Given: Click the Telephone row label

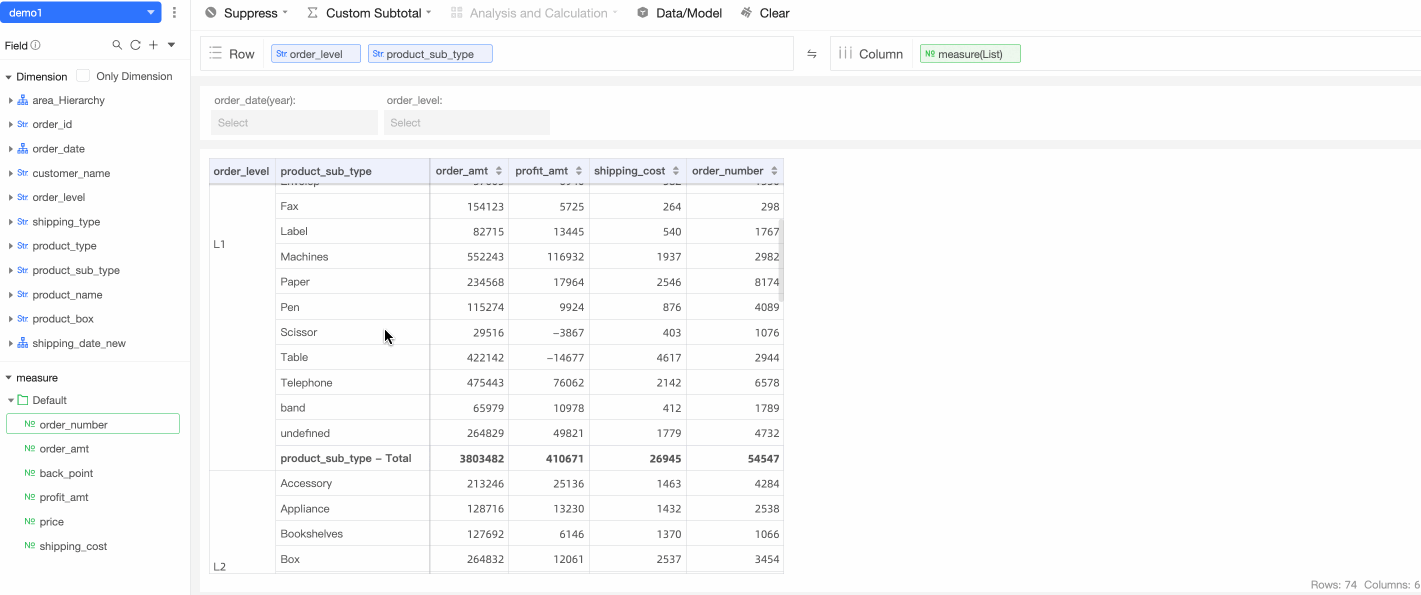Looking at the screenshot, I should pos(306,383).
